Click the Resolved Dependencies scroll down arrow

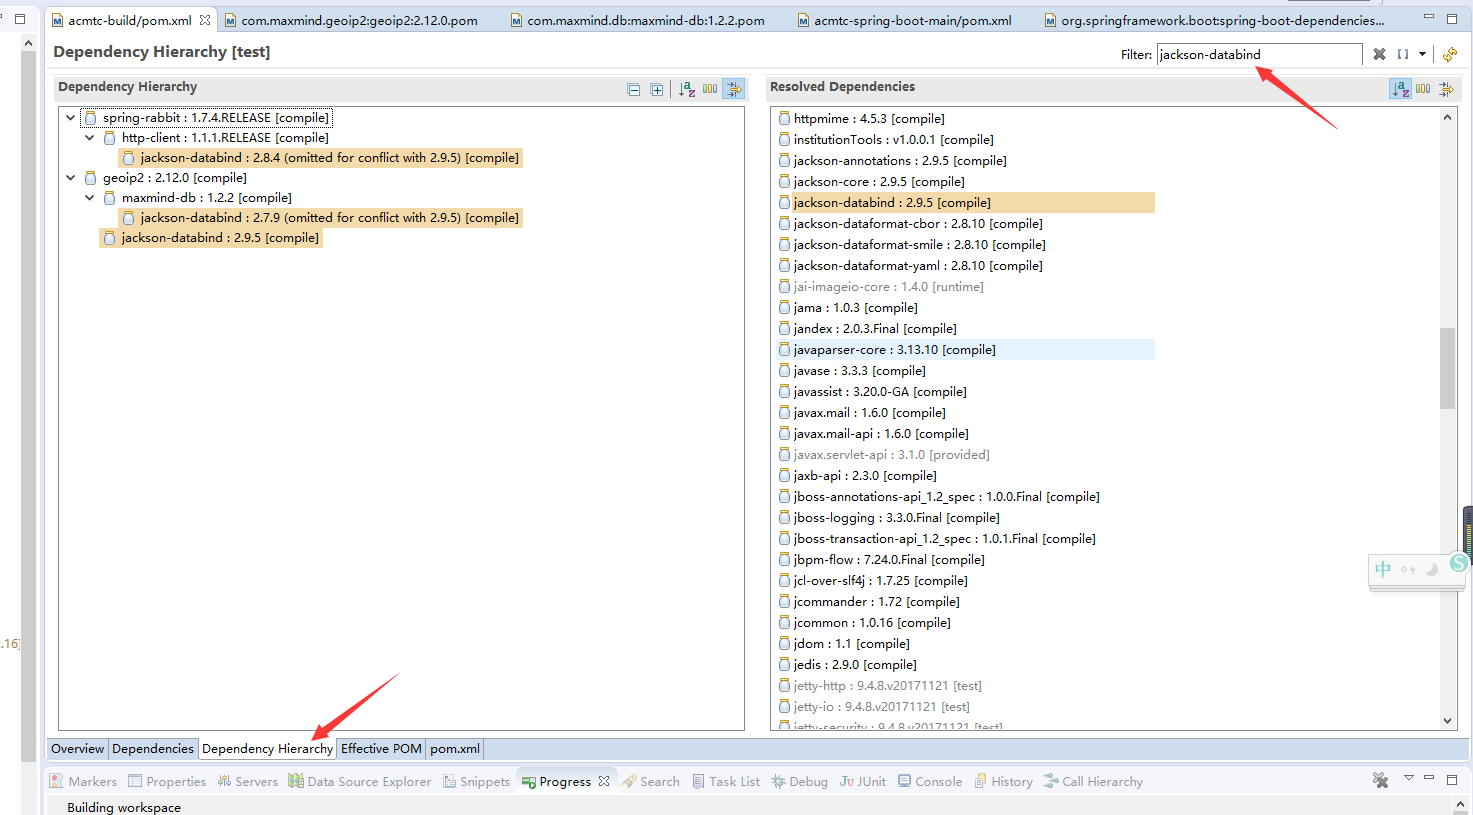pos(1447,721)
